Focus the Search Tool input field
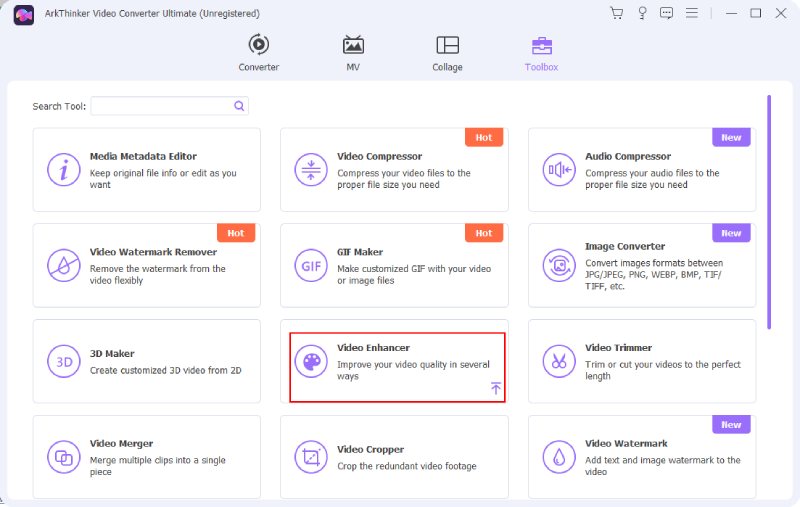 pos(169,106)
